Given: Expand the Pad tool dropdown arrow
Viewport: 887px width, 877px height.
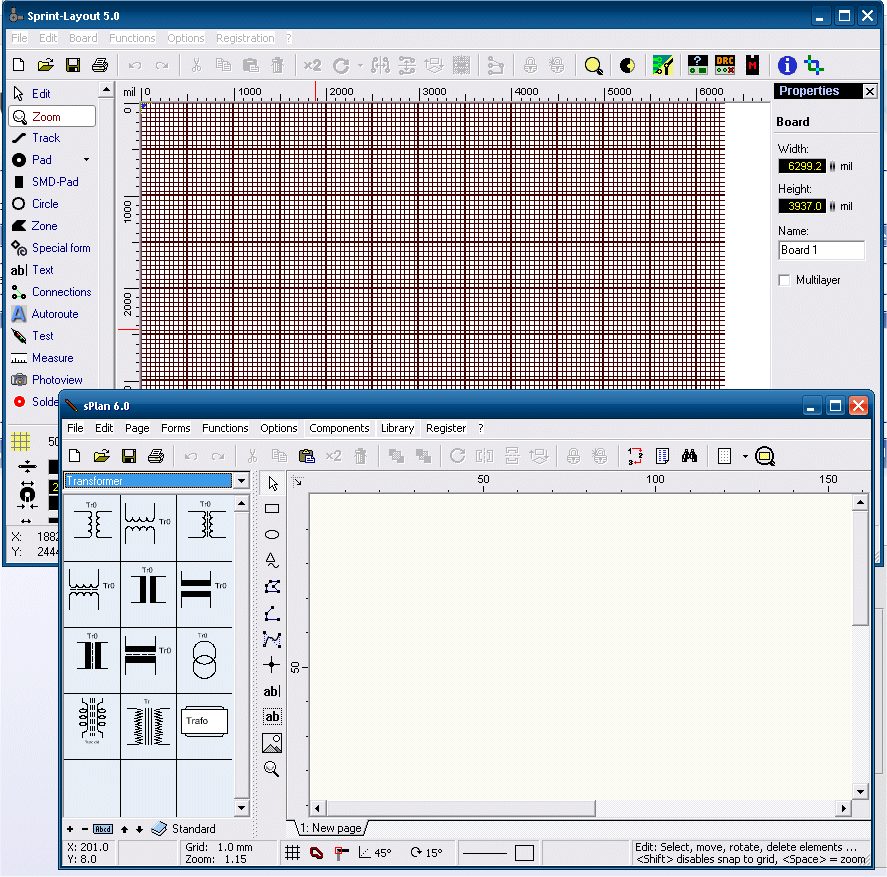Looking at the screenshot, I should (87, 160).
